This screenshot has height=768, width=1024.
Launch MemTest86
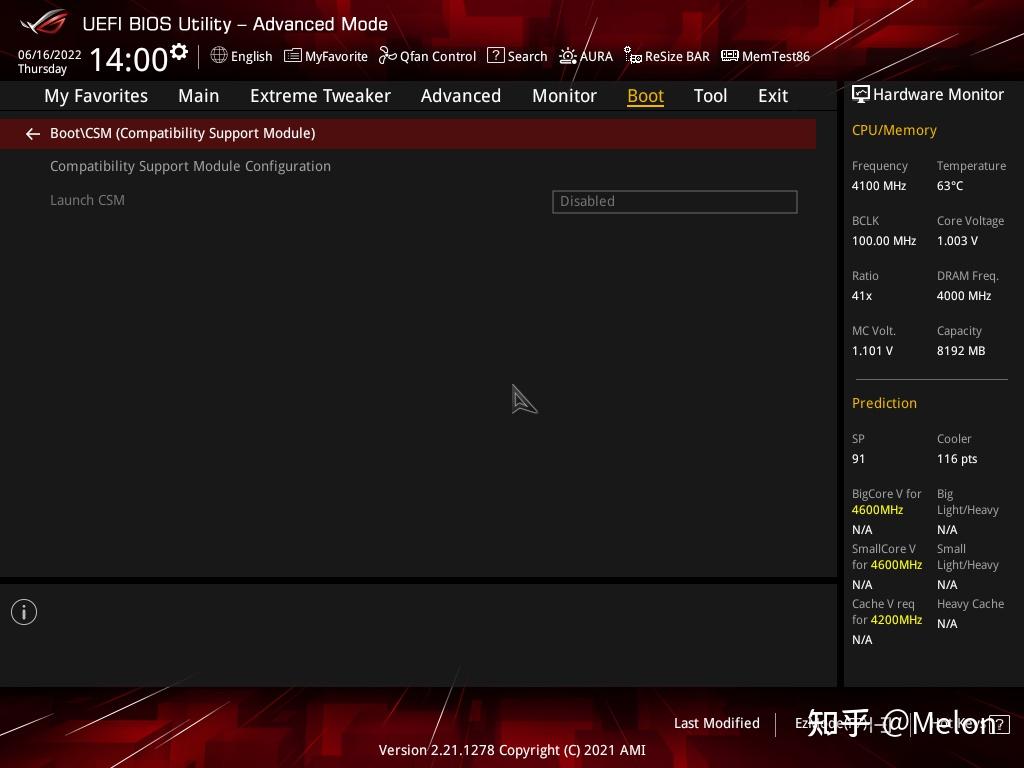765,56
